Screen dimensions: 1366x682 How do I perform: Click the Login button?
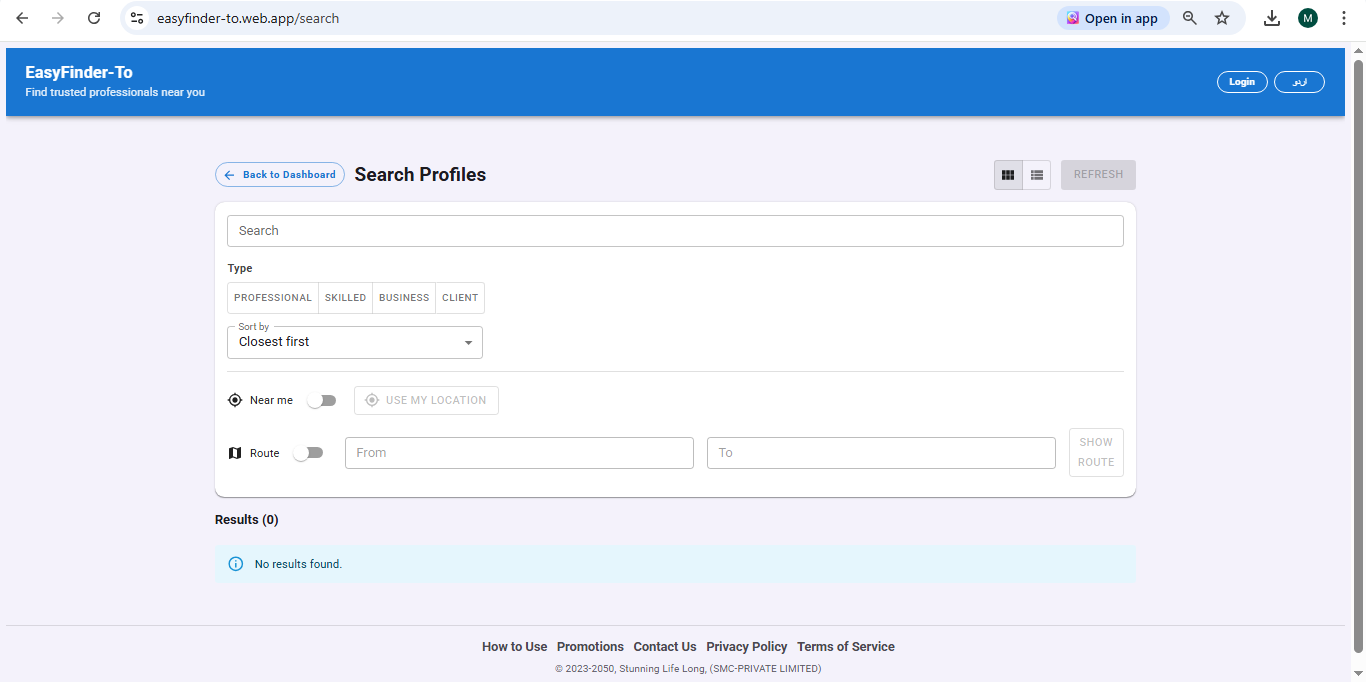click(1242, 82)
